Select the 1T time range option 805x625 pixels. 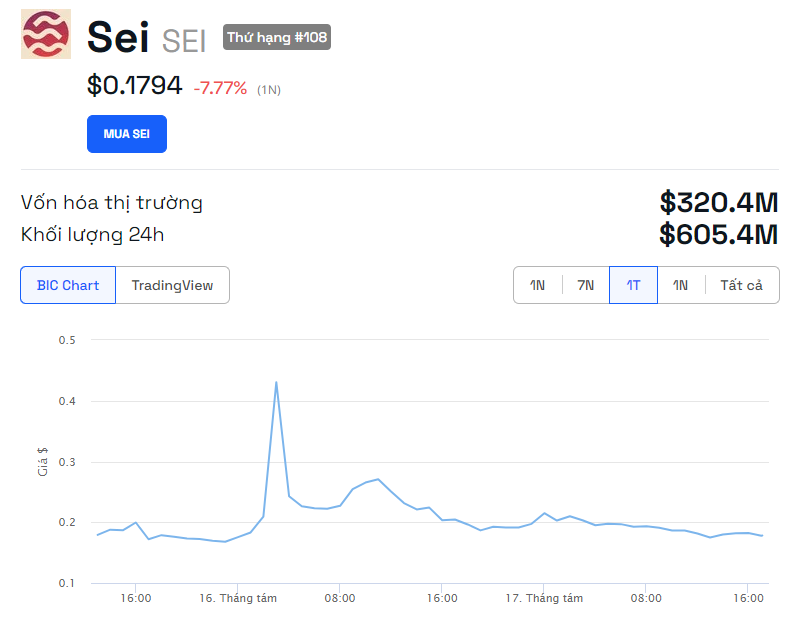pyautogui.click(x=633, y=285)
